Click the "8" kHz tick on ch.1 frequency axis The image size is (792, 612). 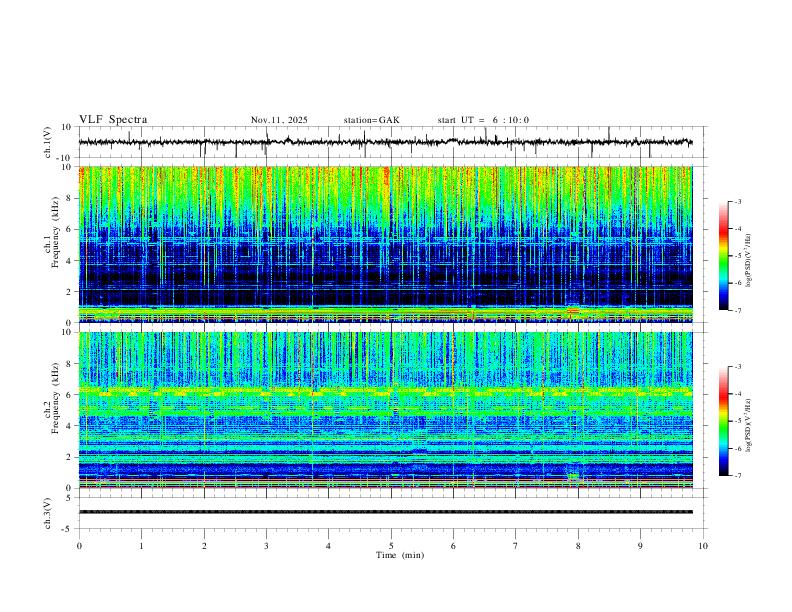point(70,198)
